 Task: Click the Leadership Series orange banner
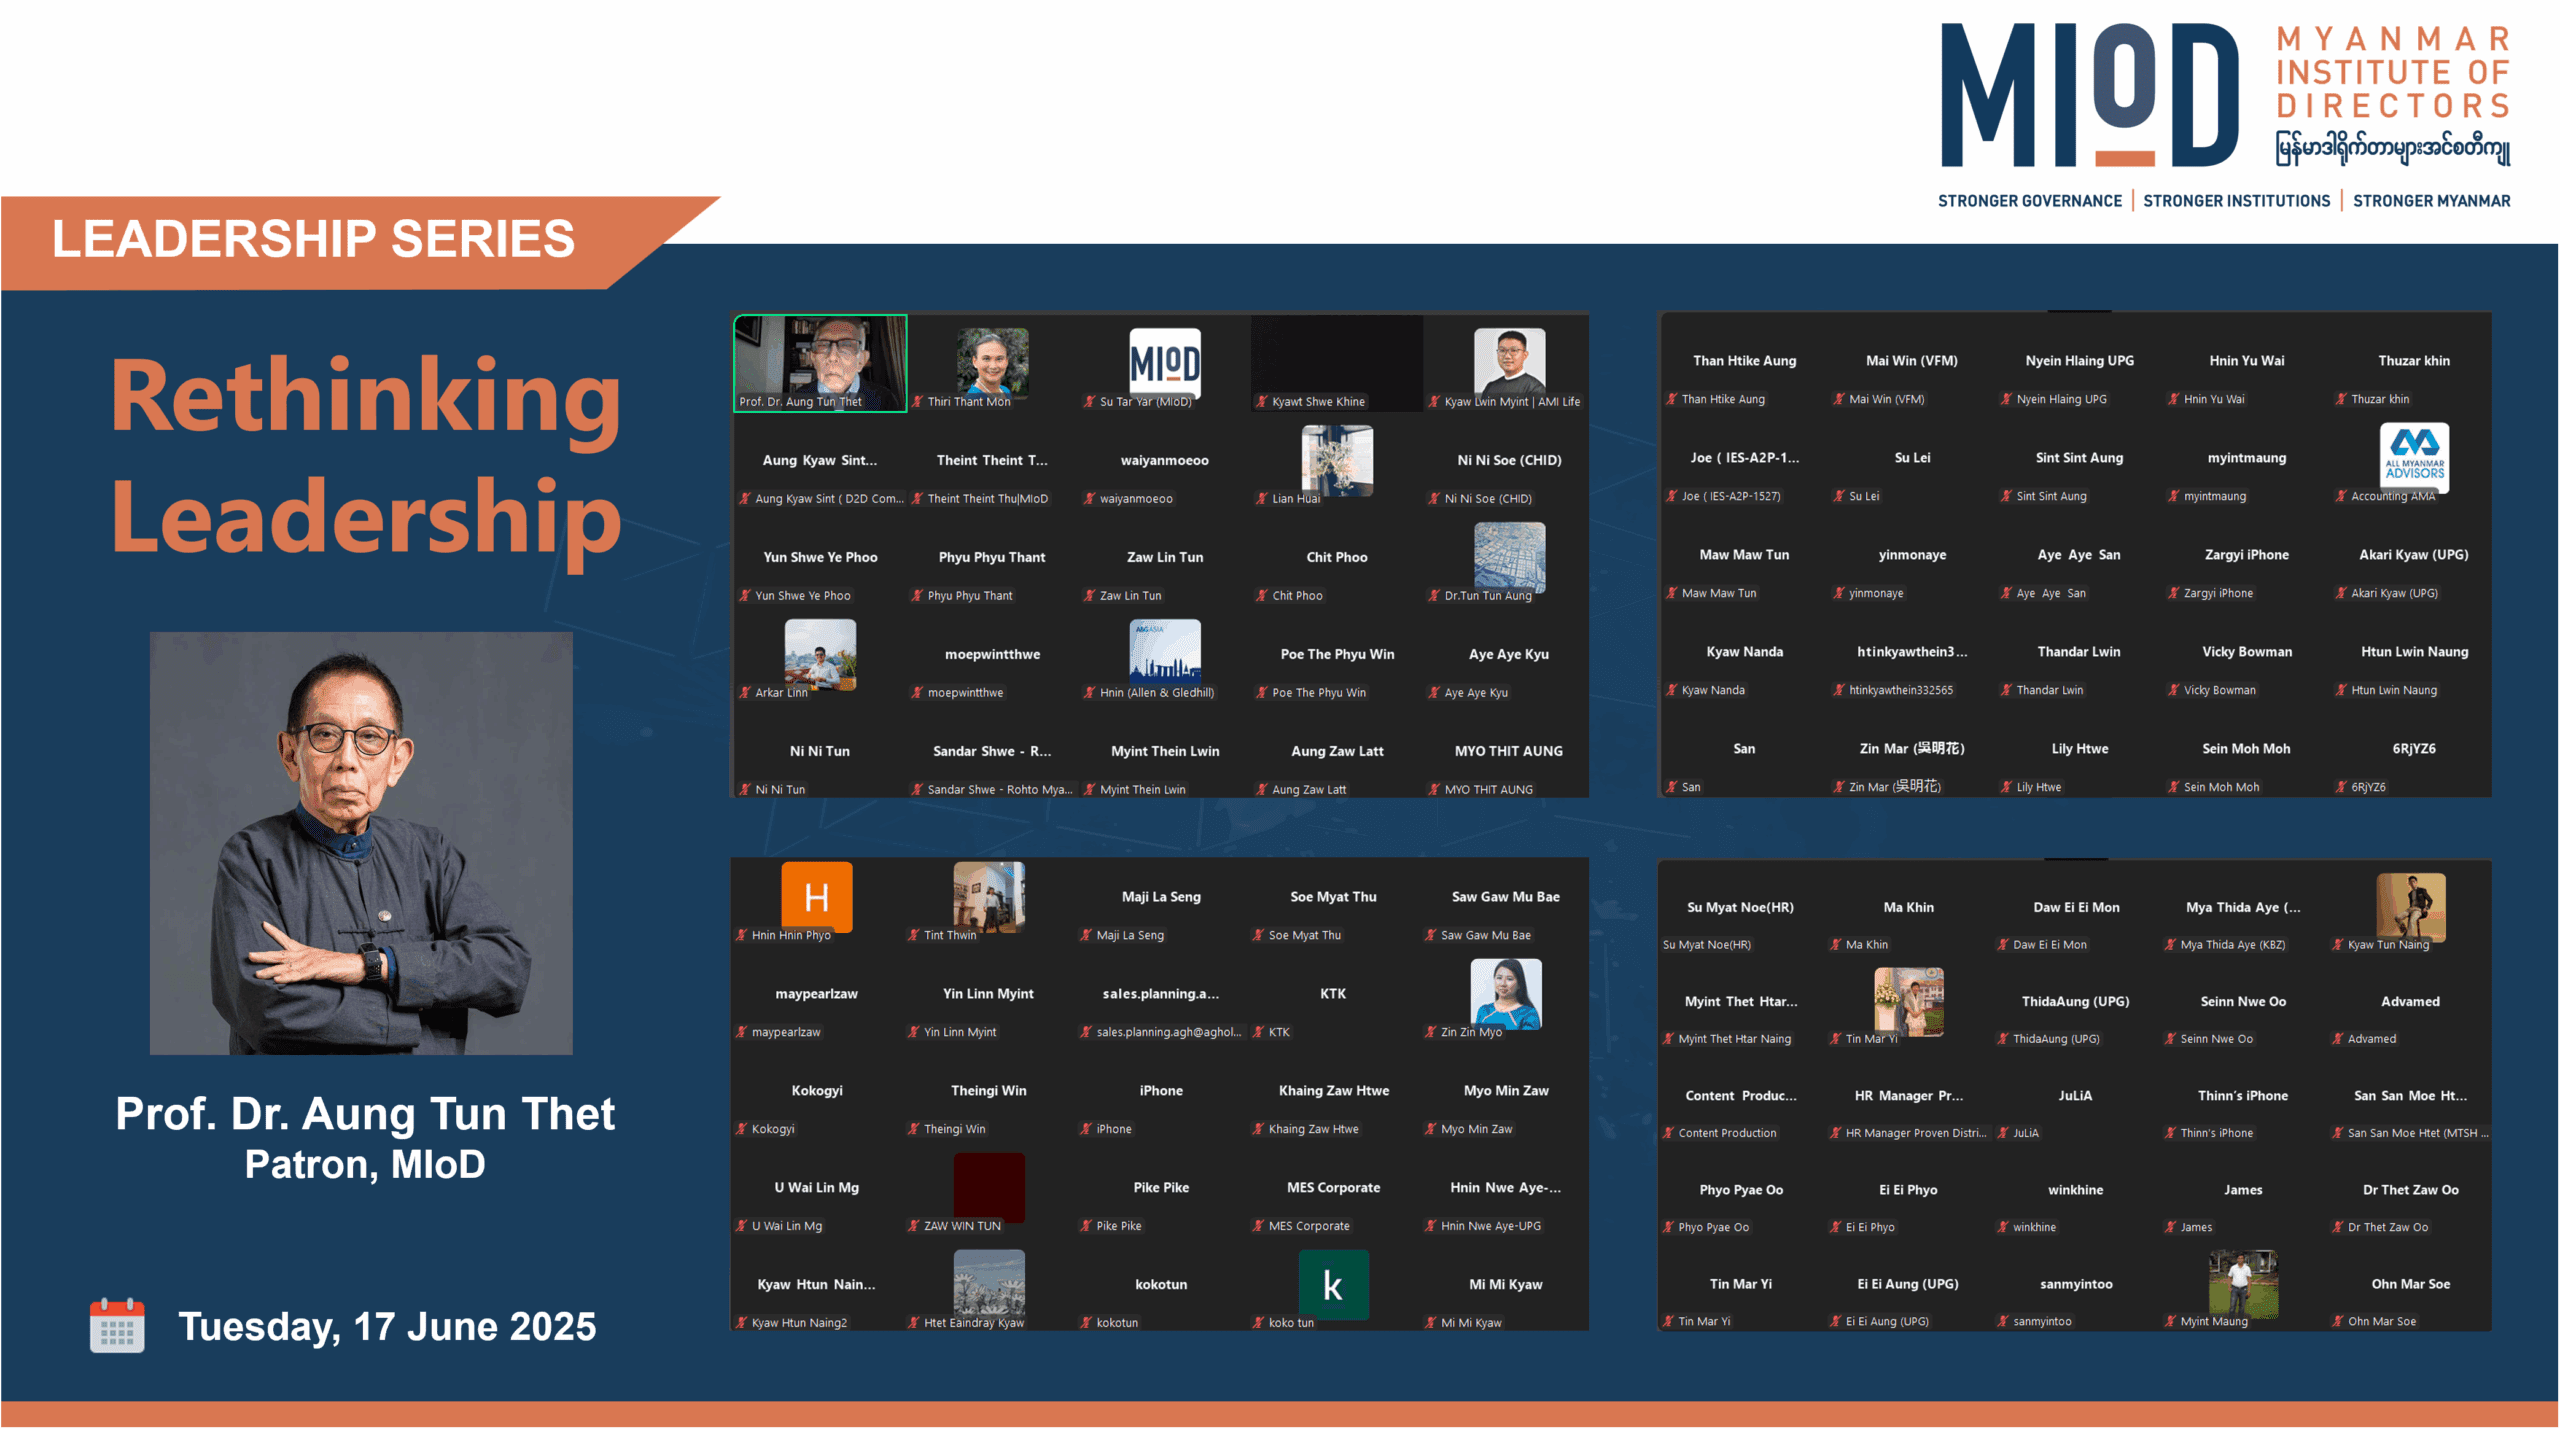pyautogui.click(x=314, y=239)
